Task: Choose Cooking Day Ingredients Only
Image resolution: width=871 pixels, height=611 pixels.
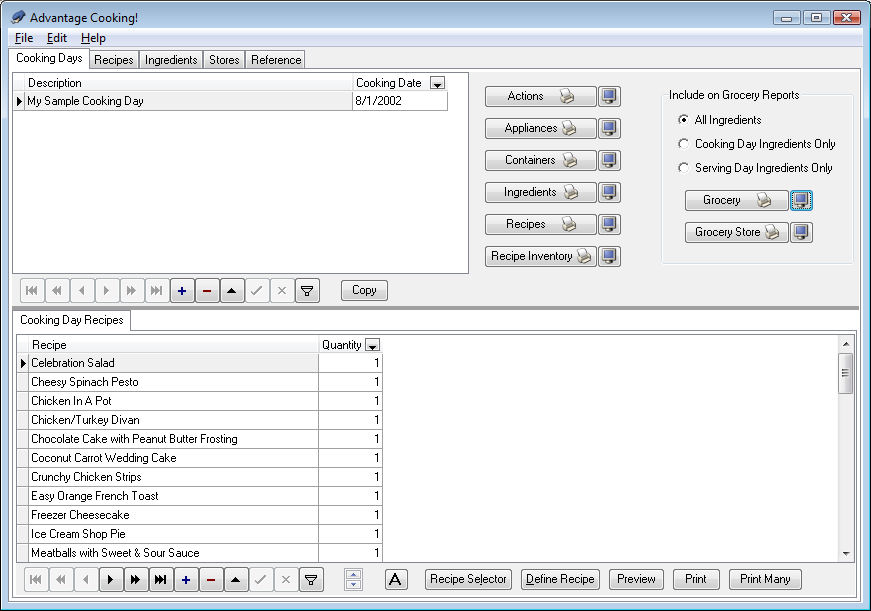Action: [x=684, y=144]
